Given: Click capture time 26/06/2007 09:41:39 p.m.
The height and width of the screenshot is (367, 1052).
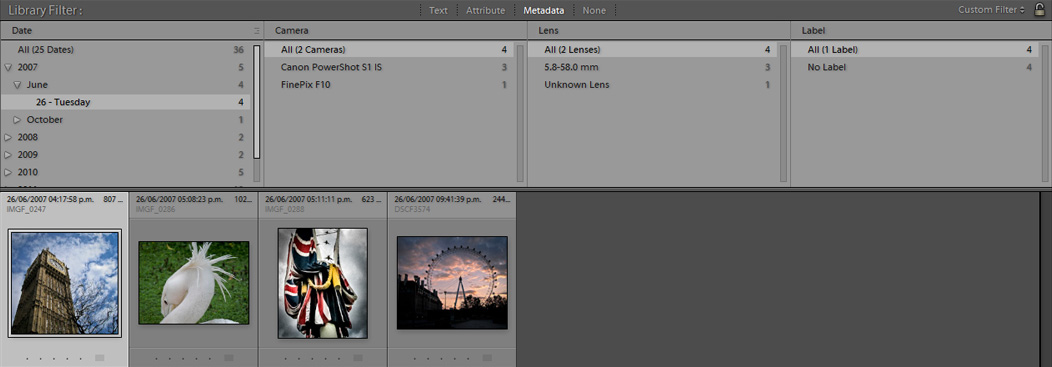Looking at the screenshot, I should [439, 199].
